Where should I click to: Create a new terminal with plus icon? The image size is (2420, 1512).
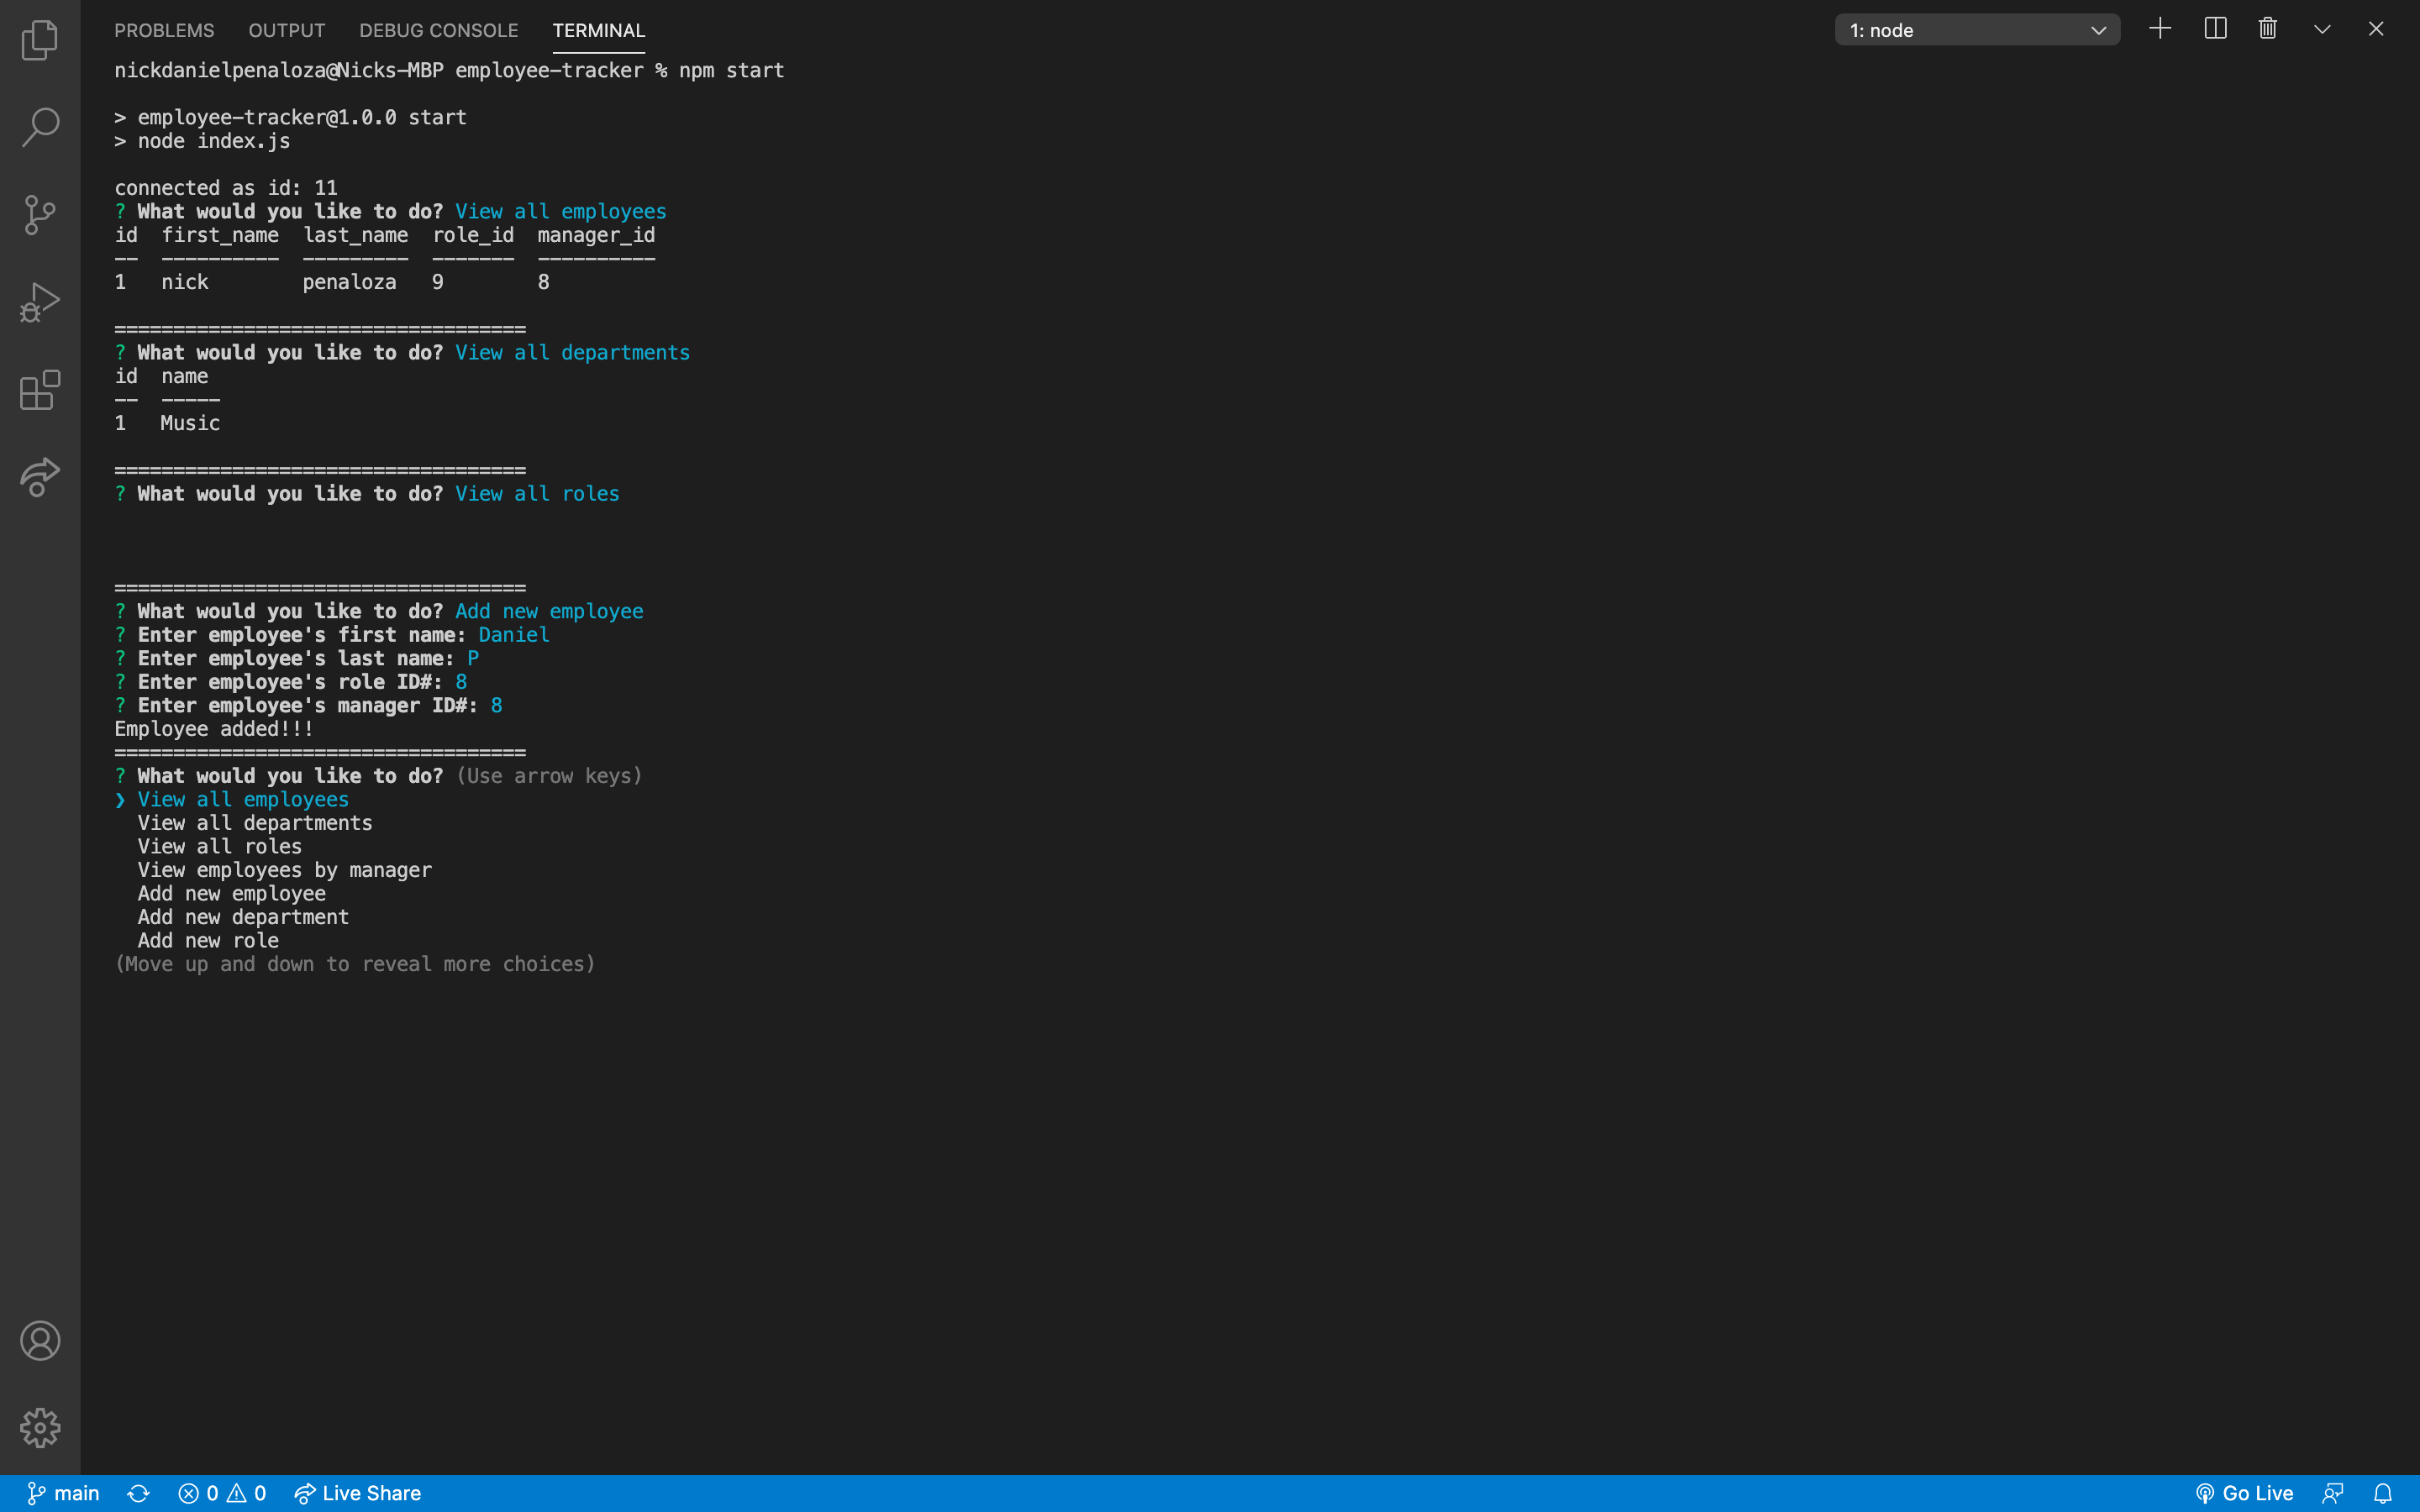tap(2160, 29)
